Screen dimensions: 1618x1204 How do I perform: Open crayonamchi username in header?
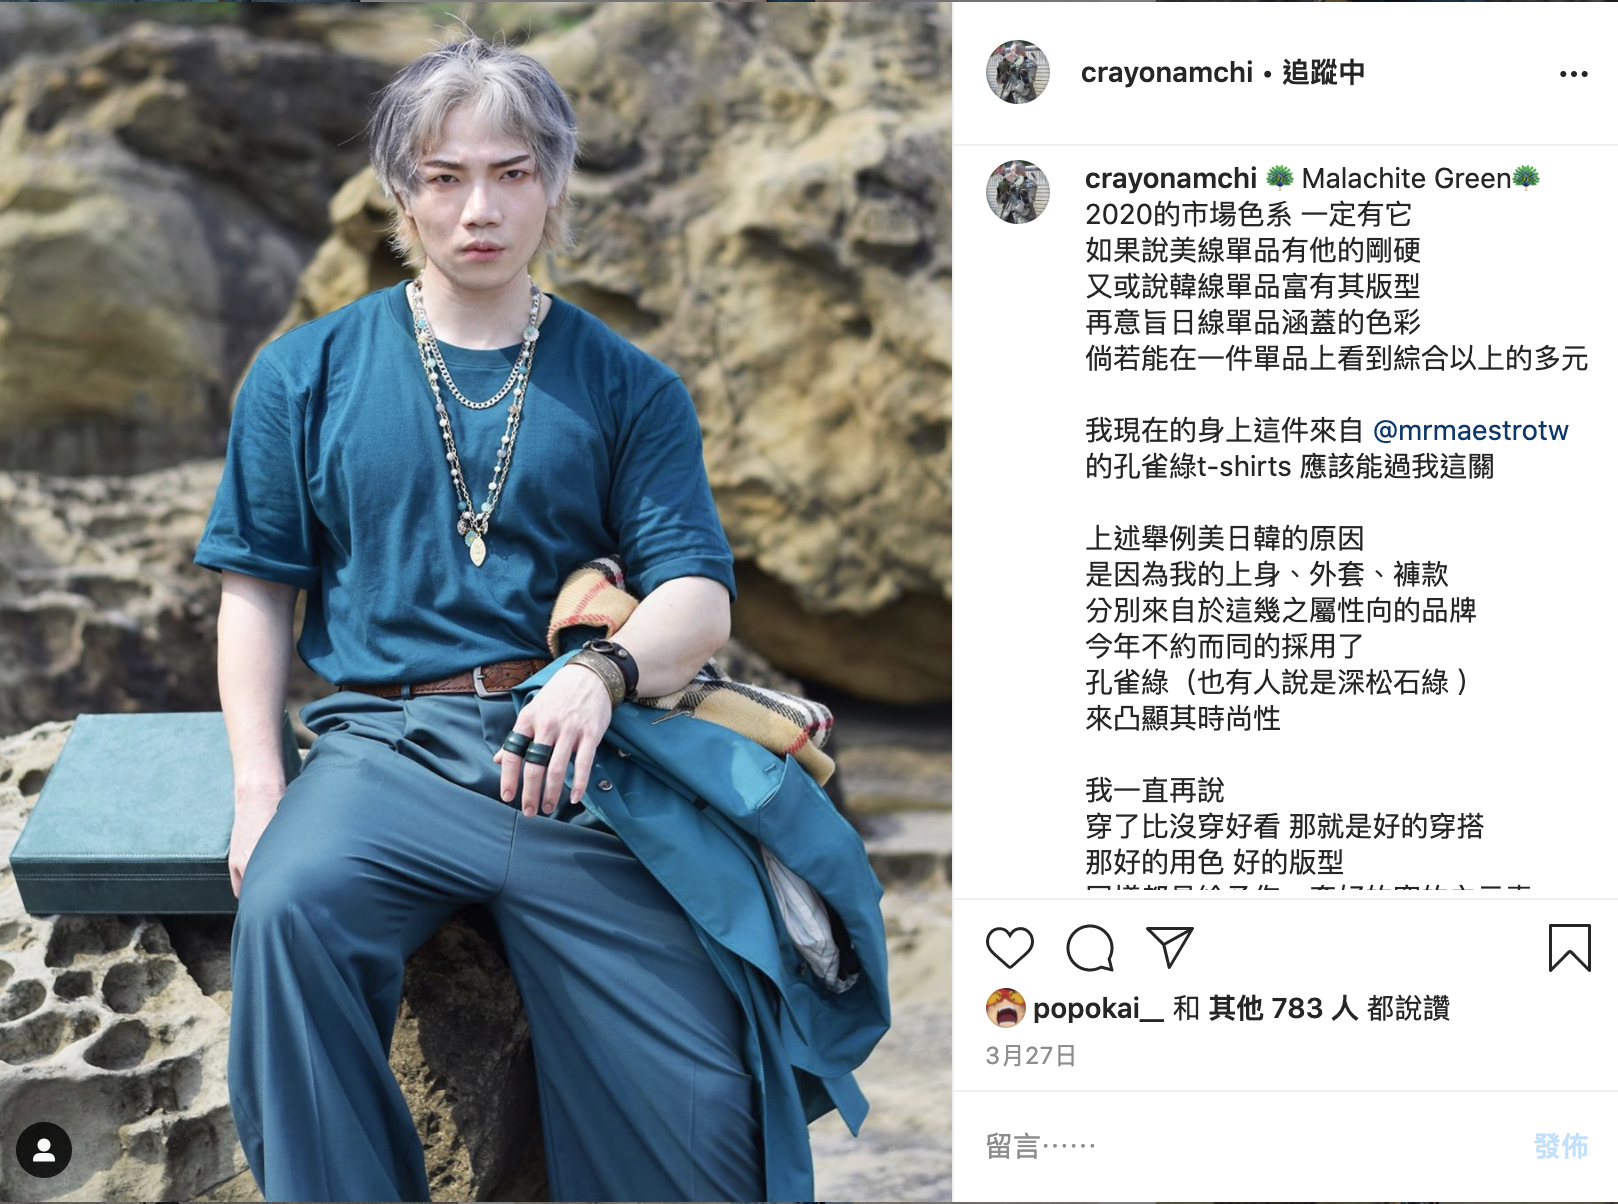pos(1166,72)
